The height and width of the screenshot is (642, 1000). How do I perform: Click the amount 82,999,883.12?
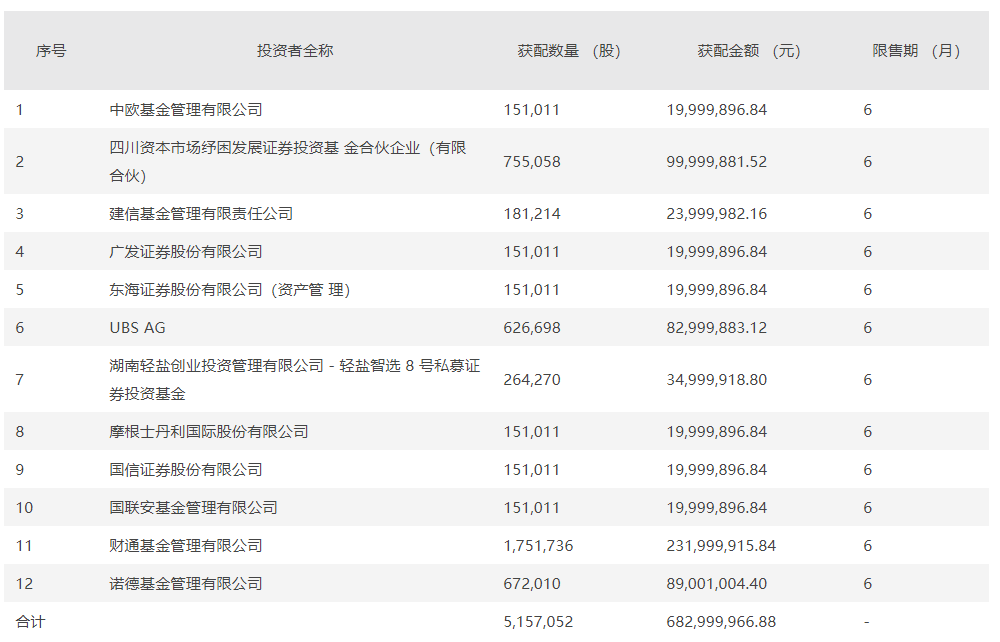point(717,328)
